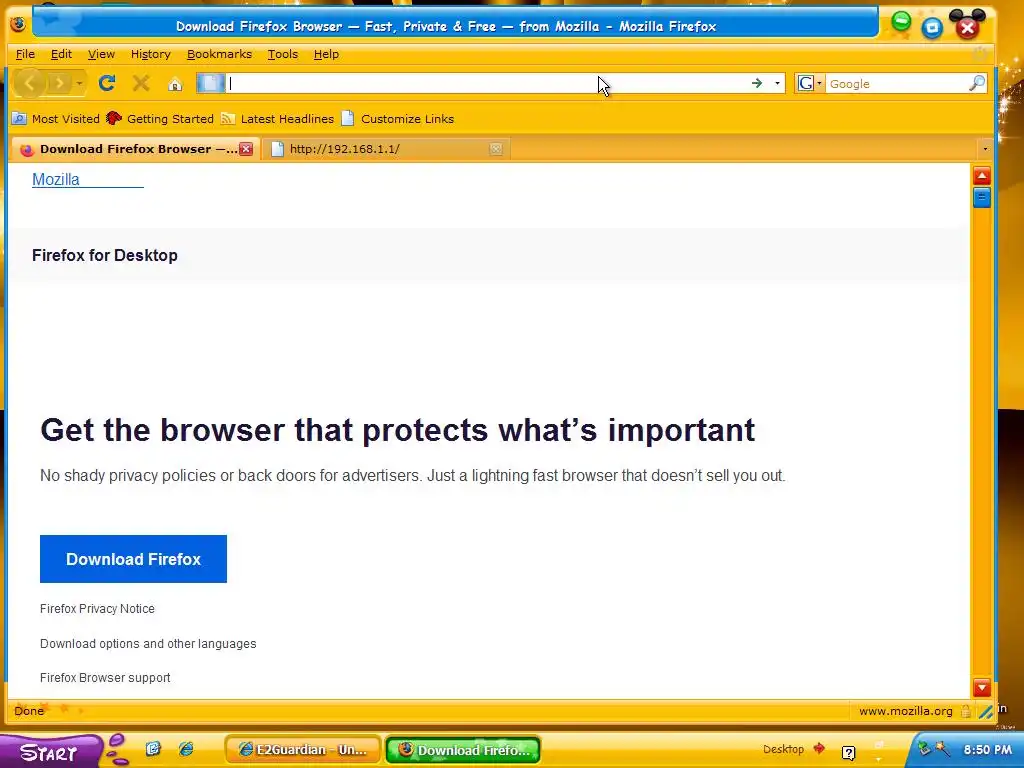The height and width of the screenshot is (768, 1024).
Task: Click the page identity icon in address bar
Action: (x=211, y=83)
